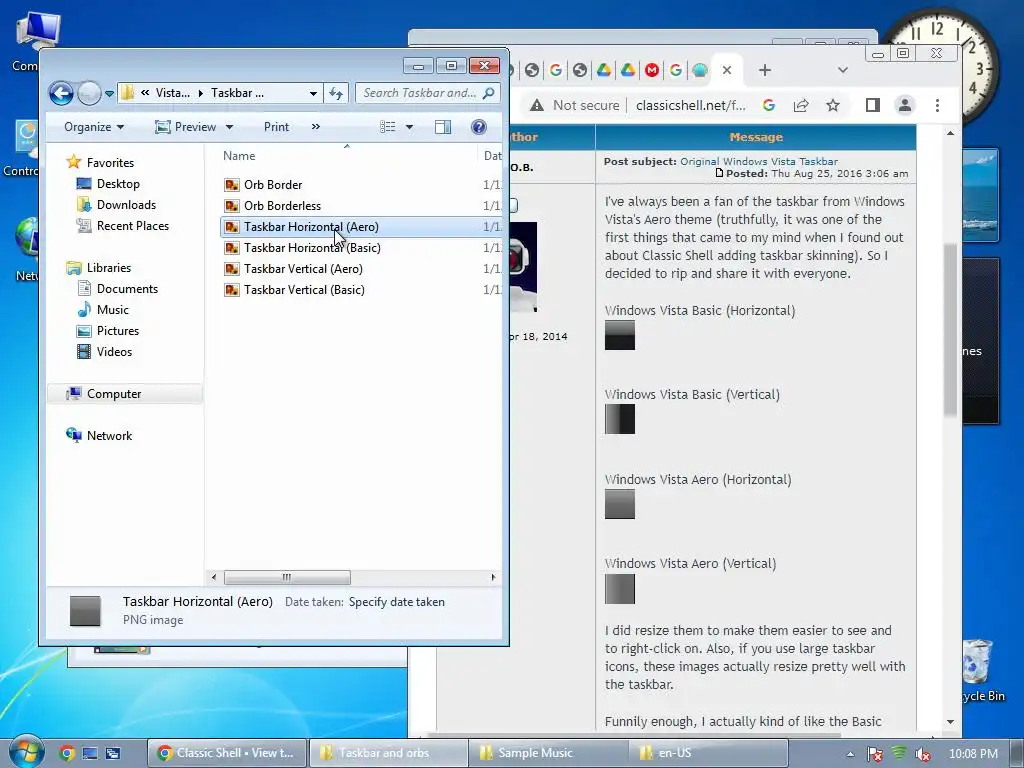Open Explorer Help icon

click(479, 127)
